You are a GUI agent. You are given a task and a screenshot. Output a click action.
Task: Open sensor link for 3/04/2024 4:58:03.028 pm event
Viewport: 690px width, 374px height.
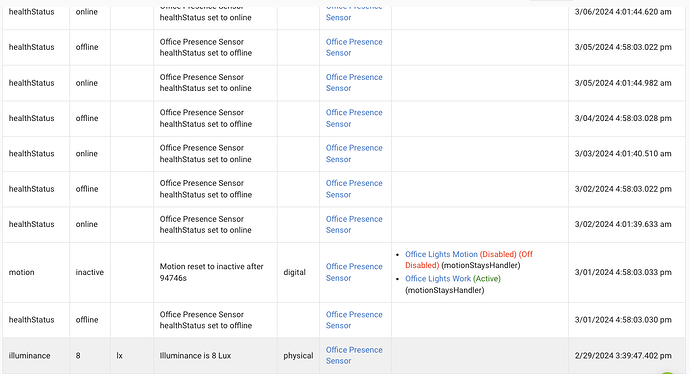click(x=354, y=118)
